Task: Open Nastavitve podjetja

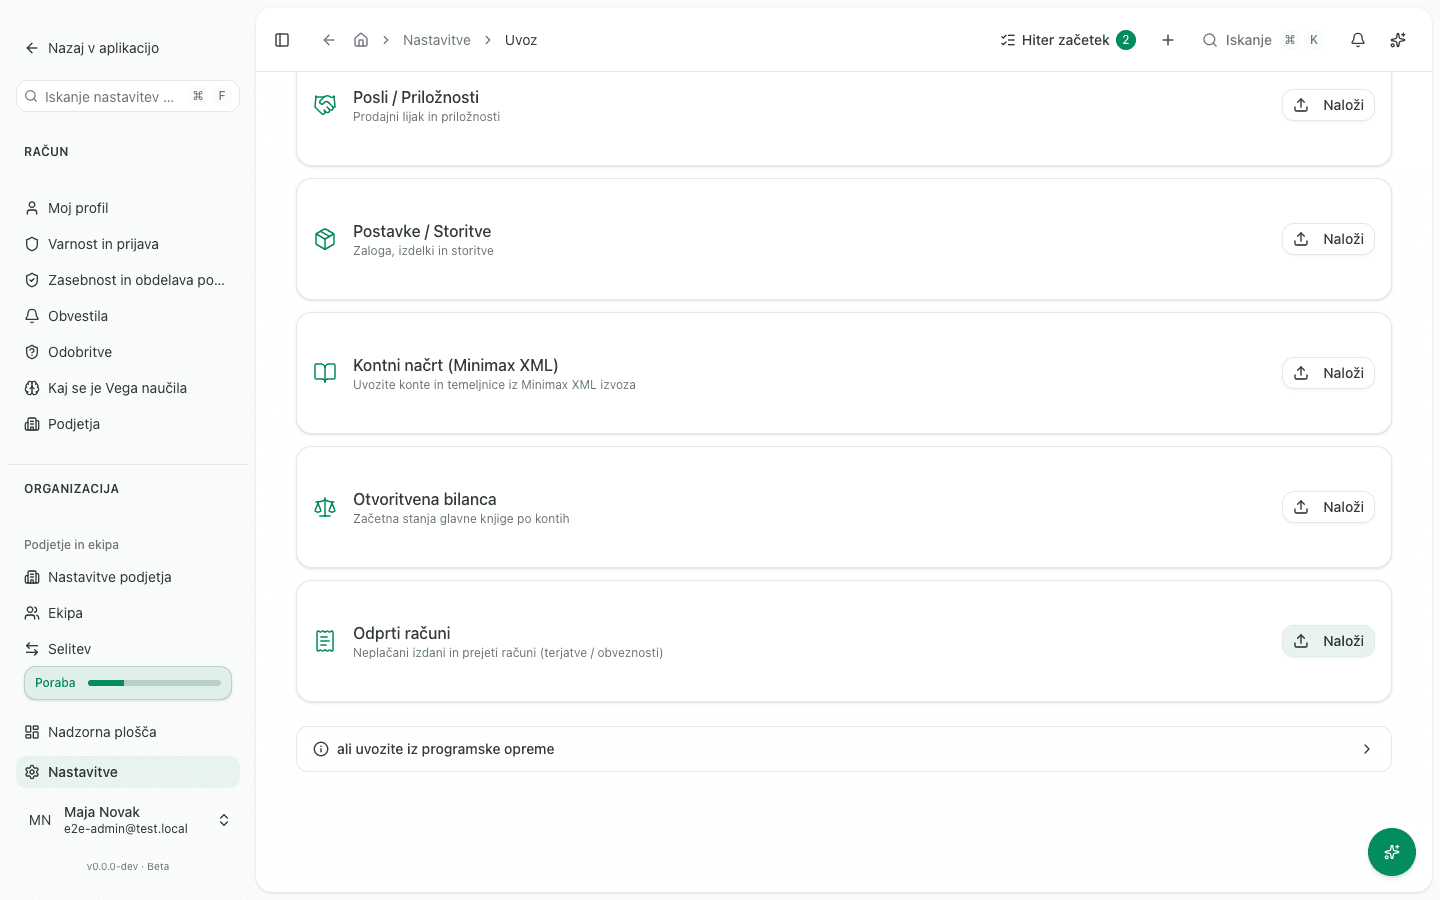Action: 128,577
